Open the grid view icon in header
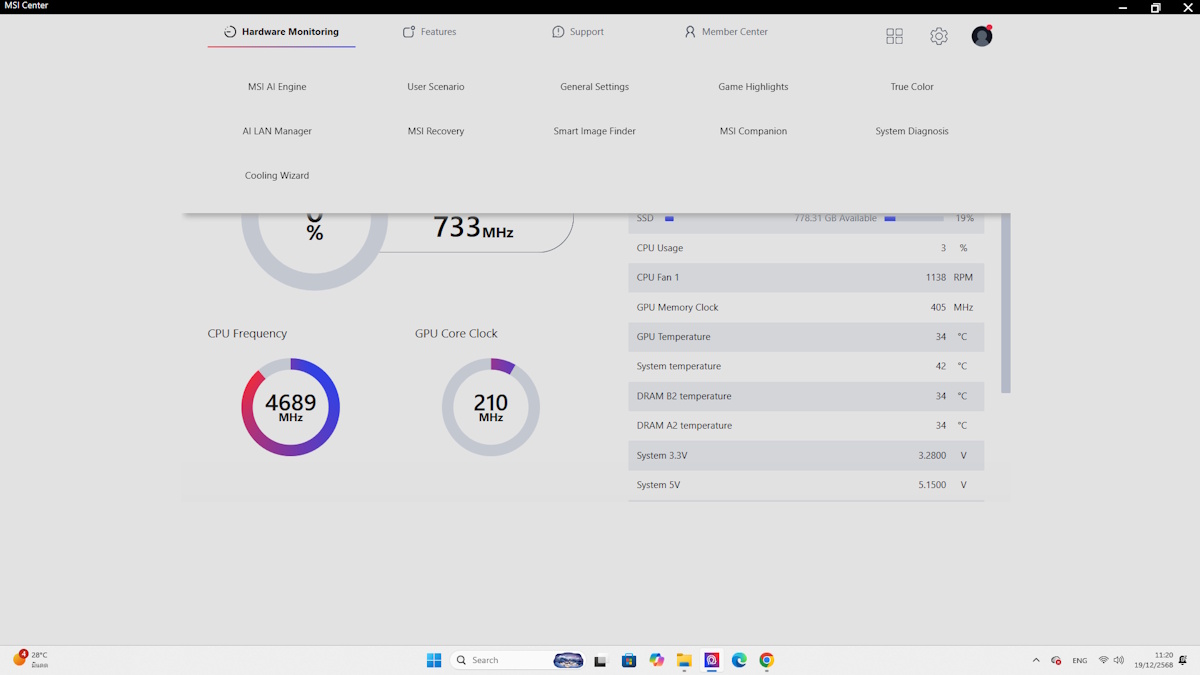The image size is (1200, 675). pos(894,36)
